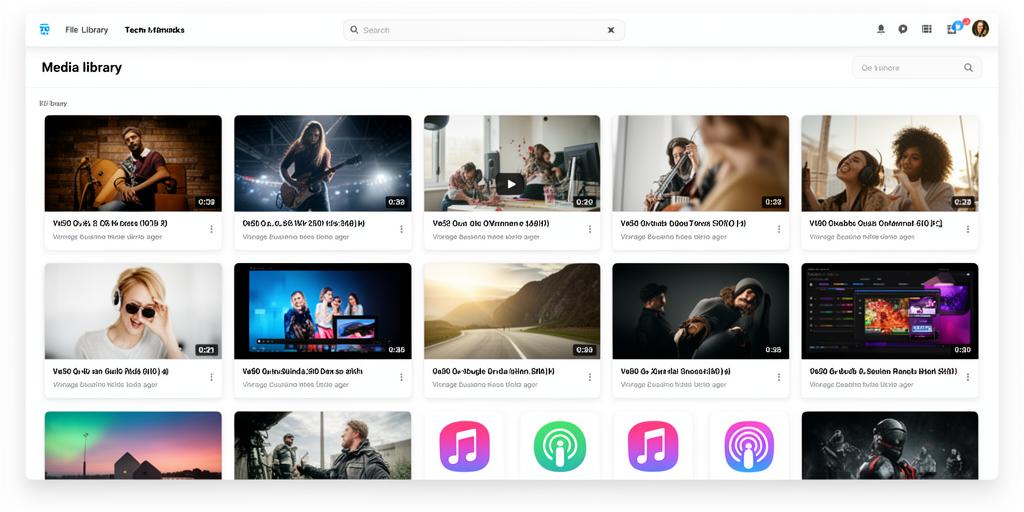Open the notifications bell icon
Screen dimensions: 1024x512
(x=880, y=29)
